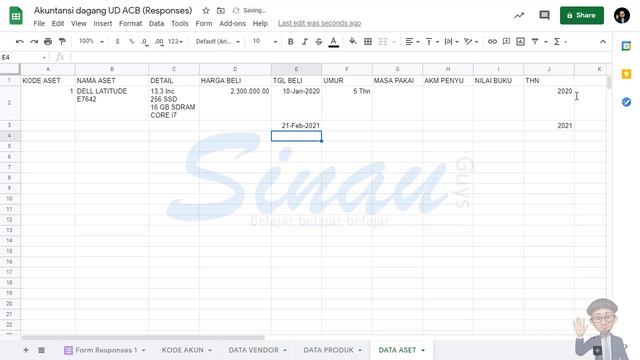This screenshot has width=640, height=360.
Task: Open text wrapping dropdown
Action: [x=451, y=42]
